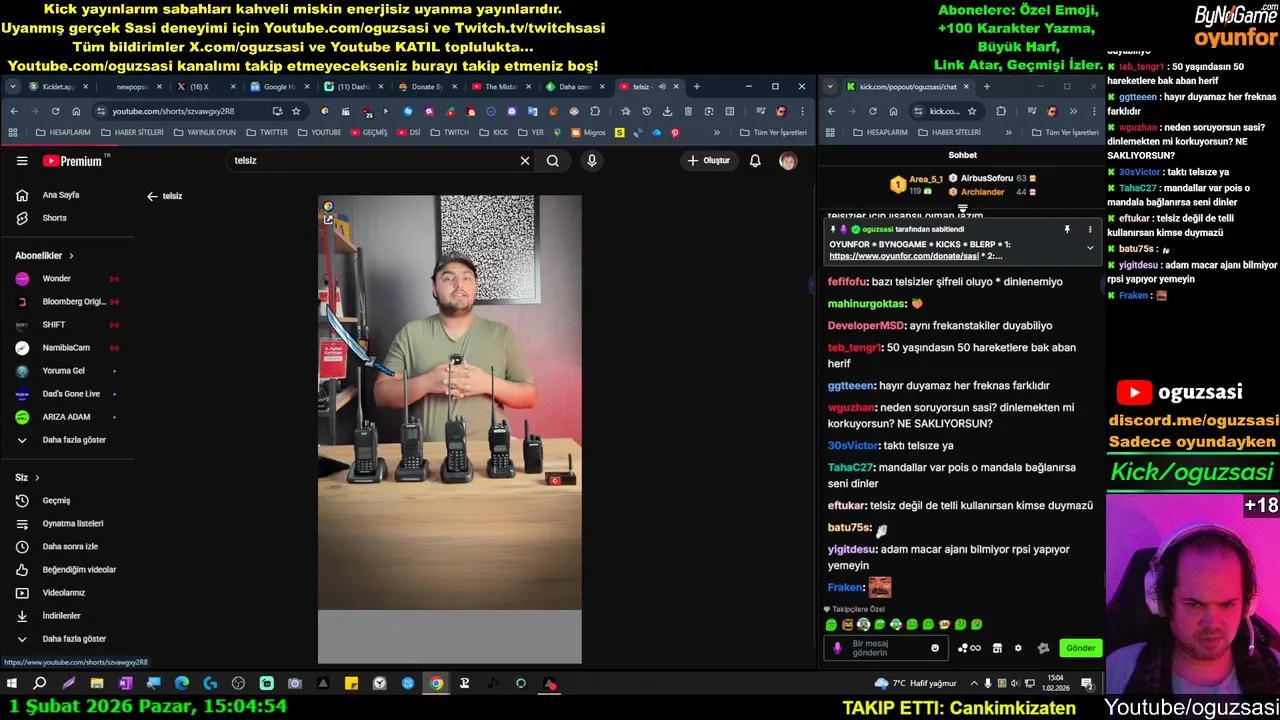Expand Abonelikler section chevron
Image resolution: width=1280 pixels, height=720 pixels.
71,256
